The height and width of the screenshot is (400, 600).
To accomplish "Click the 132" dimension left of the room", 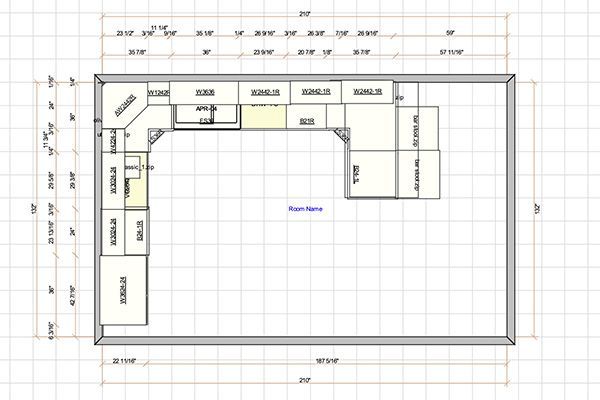I will [35, 209].
